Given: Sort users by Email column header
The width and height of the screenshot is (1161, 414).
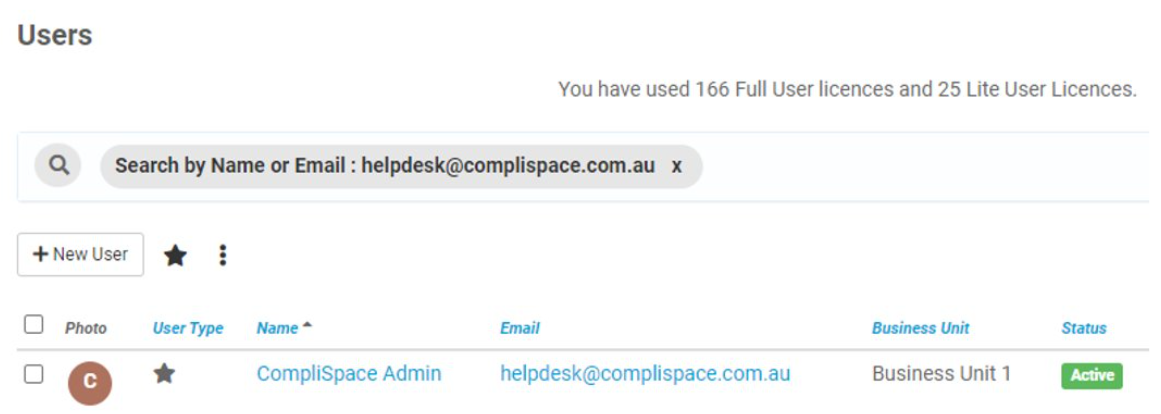Looking at the screenshot, I should [x=520, y=328].
